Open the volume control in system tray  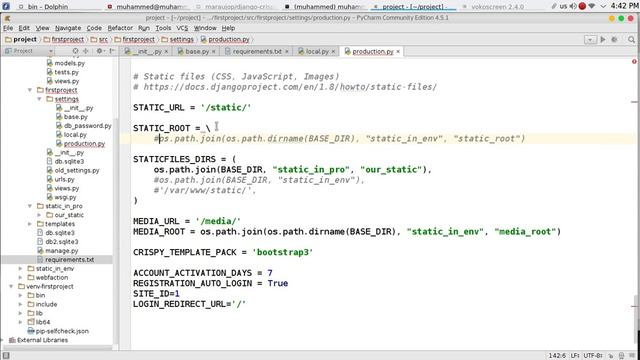[573, 6]
